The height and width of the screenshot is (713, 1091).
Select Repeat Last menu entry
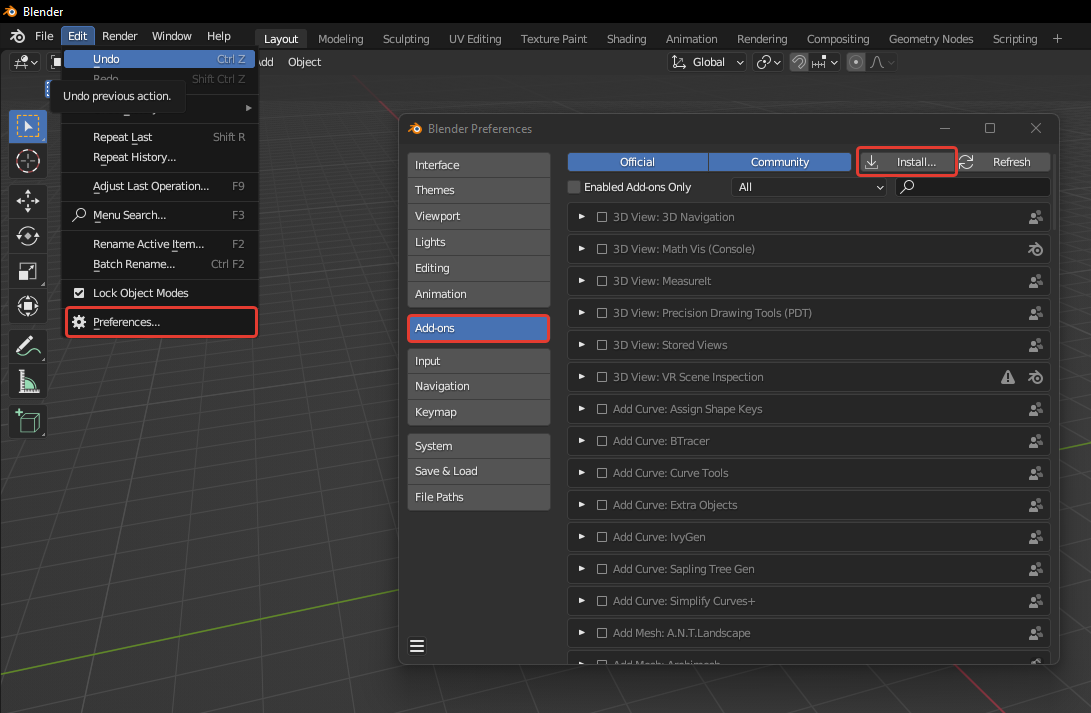(x=159, y=137)
